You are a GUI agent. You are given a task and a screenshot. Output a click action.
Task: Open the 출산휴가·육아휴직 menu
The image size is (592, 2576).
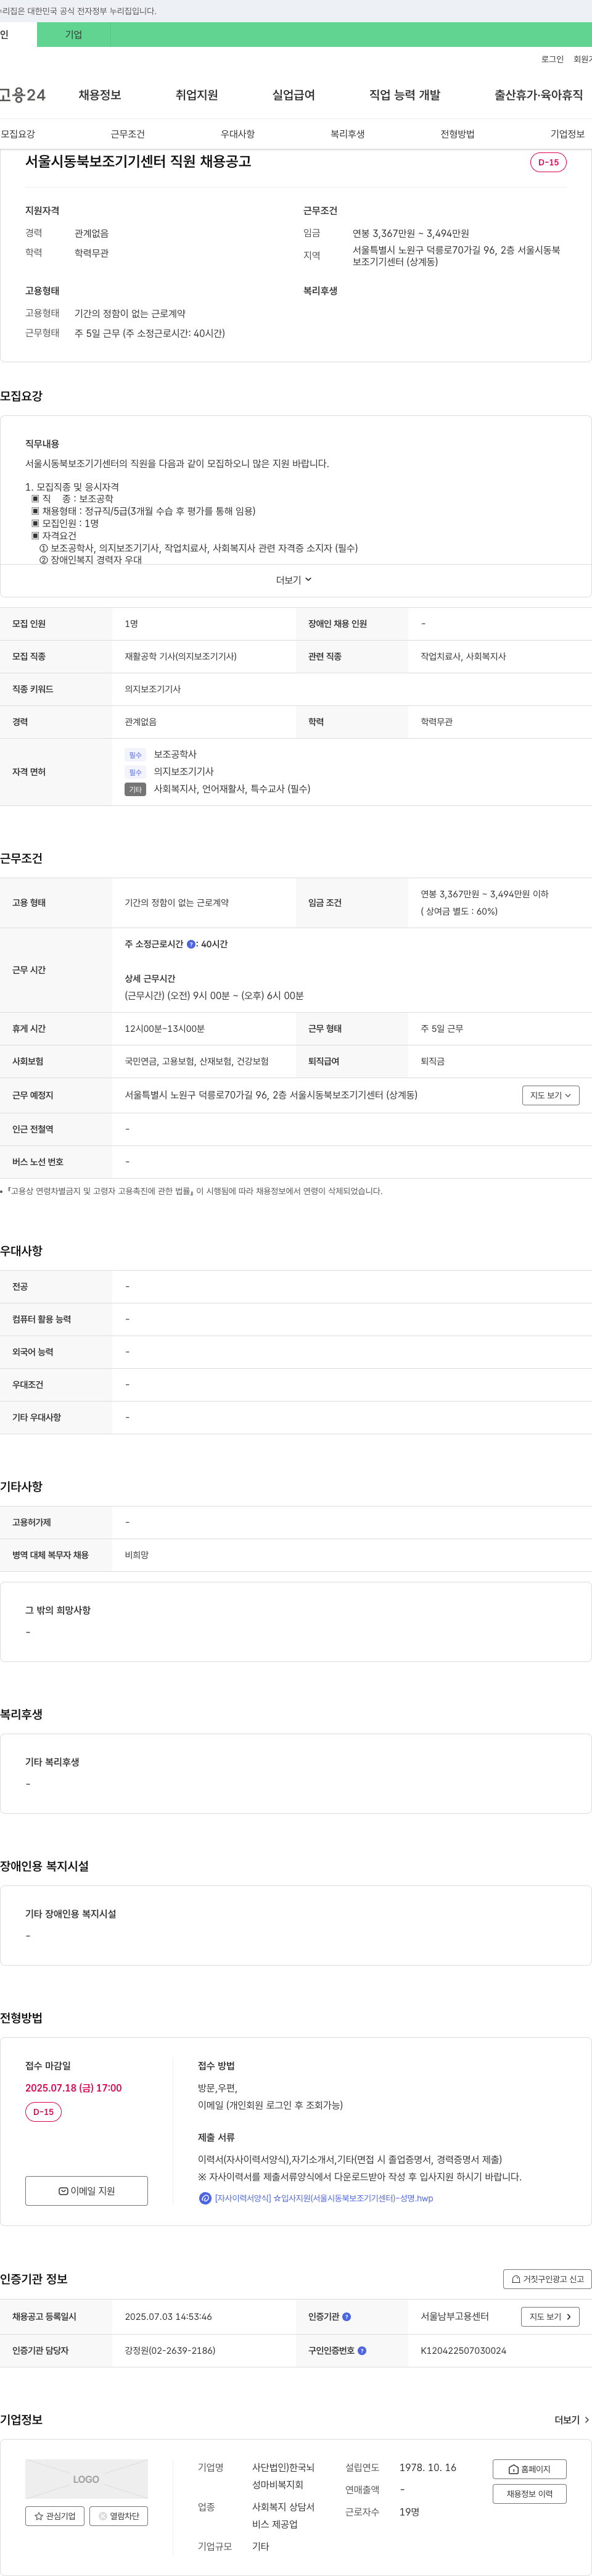pyautogui.click(x=538, y=95)
